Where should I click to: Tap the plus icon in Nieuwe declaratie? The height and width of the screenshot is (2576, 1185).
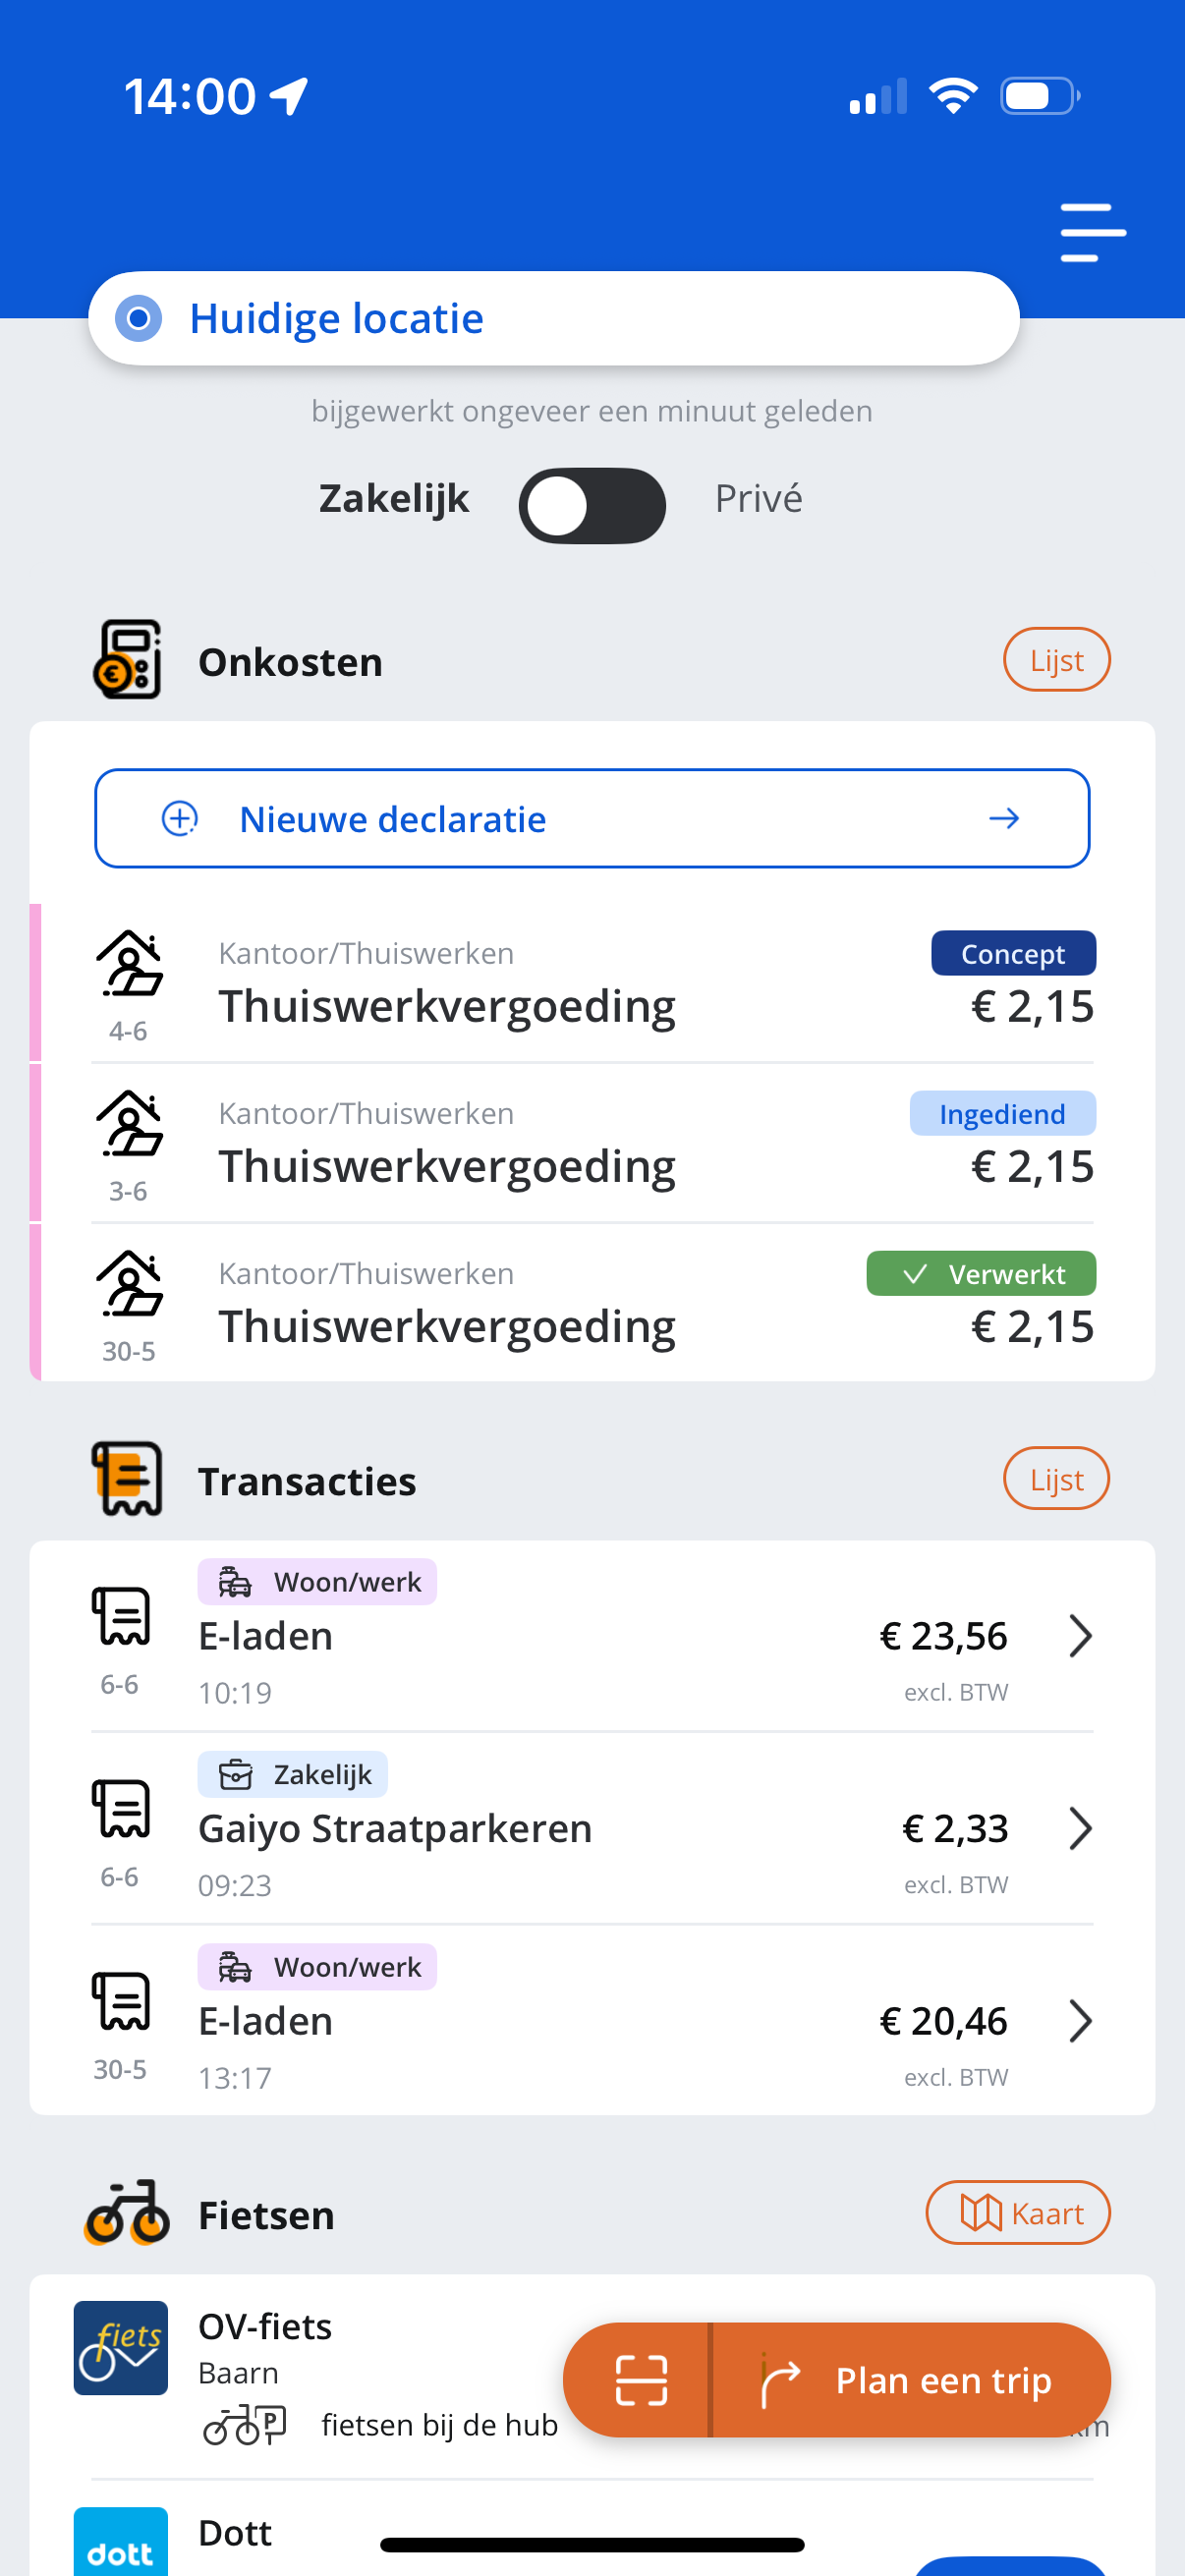tap(180, 818)
